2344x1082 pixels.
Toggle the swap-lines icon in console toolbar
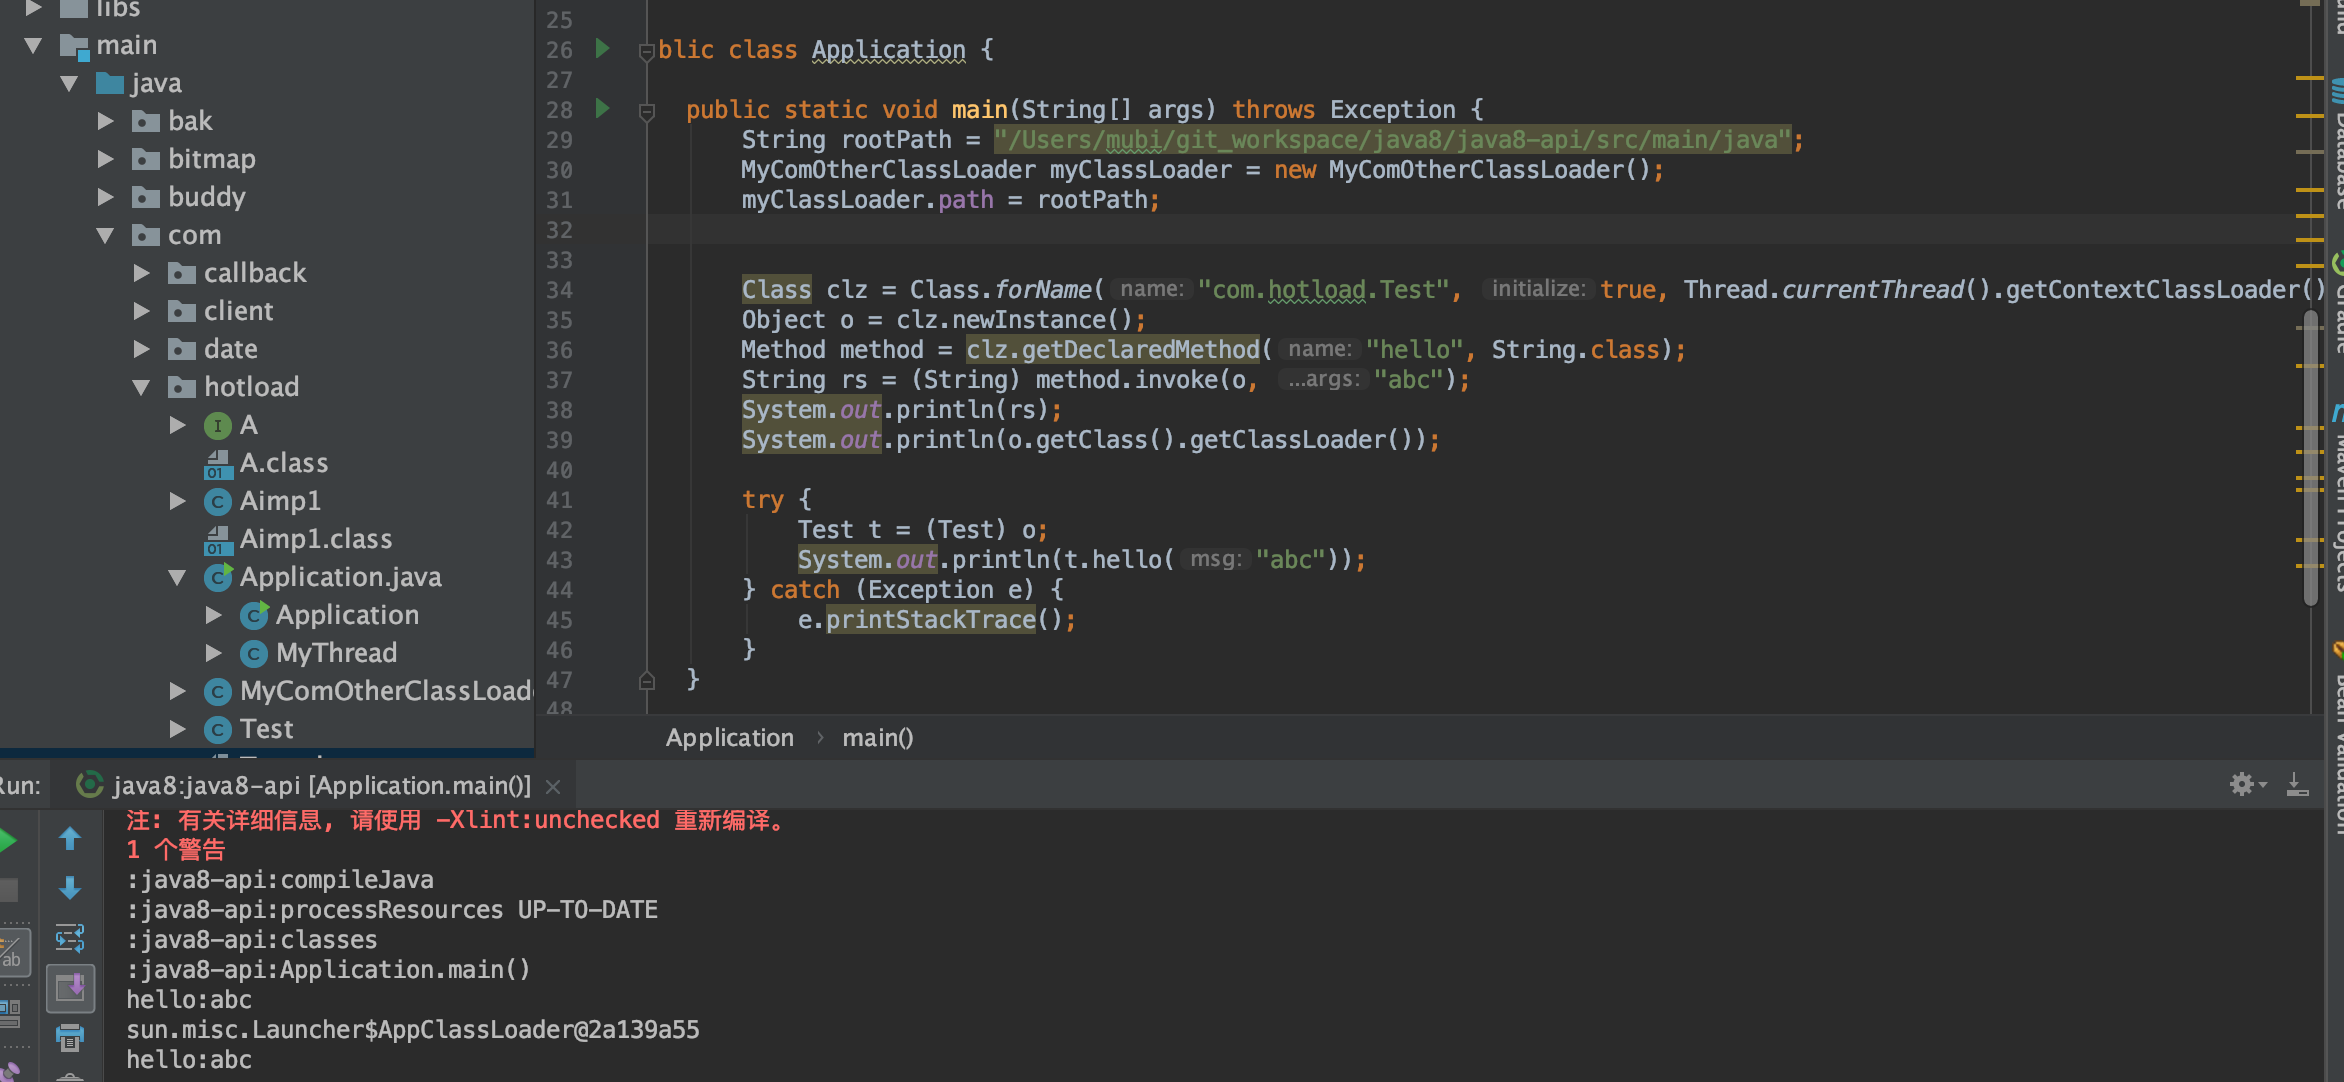pos(70,938)
